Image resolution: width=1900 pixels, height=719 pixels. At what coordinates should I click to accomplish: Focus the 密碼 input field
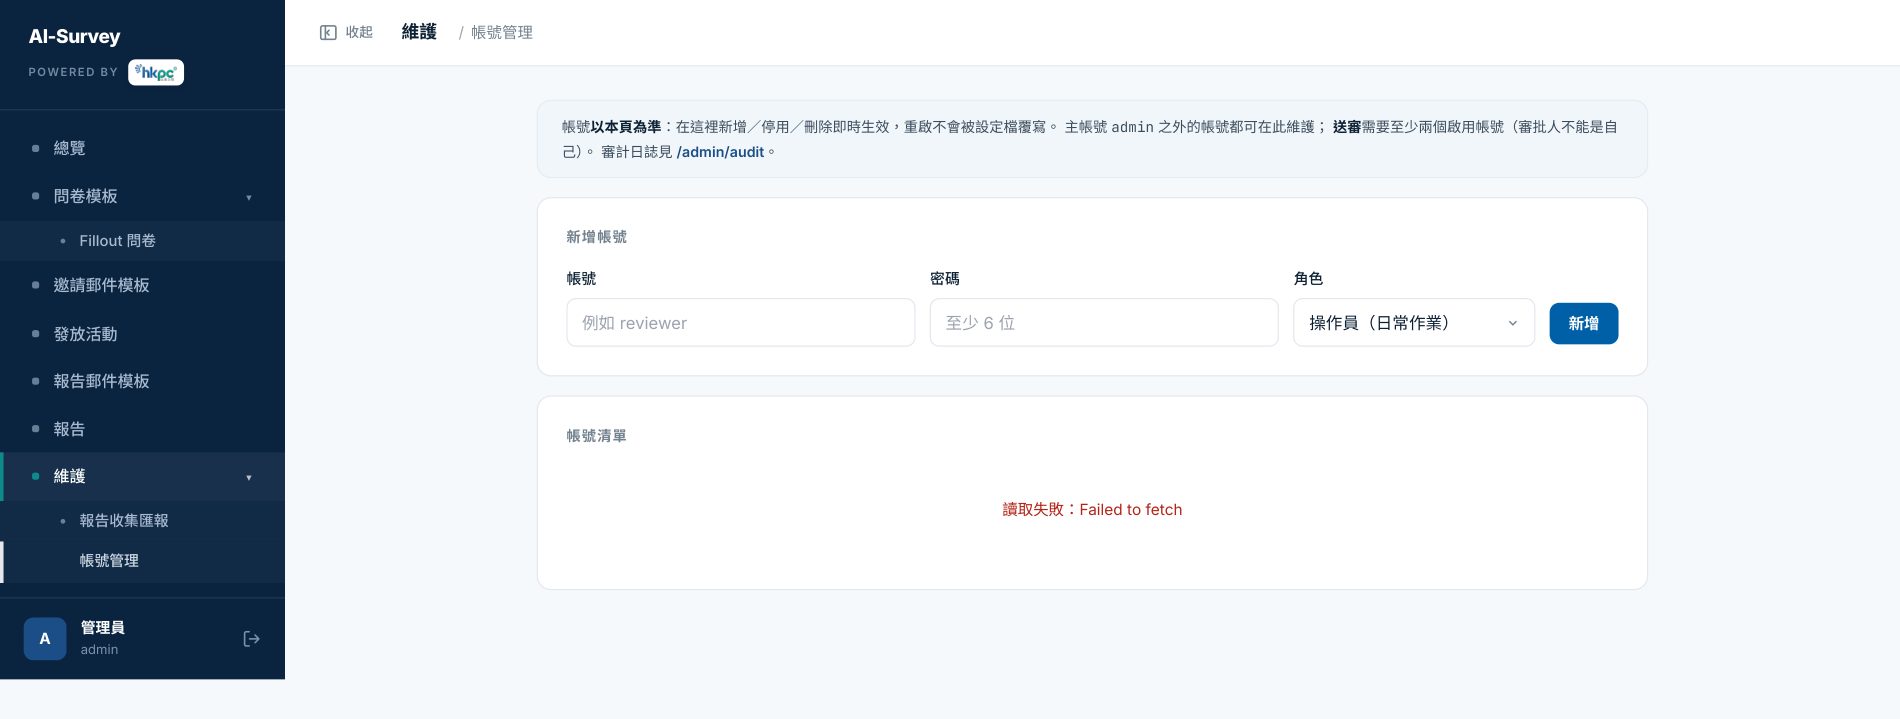pyautogui.click(x=1104, y=323)
